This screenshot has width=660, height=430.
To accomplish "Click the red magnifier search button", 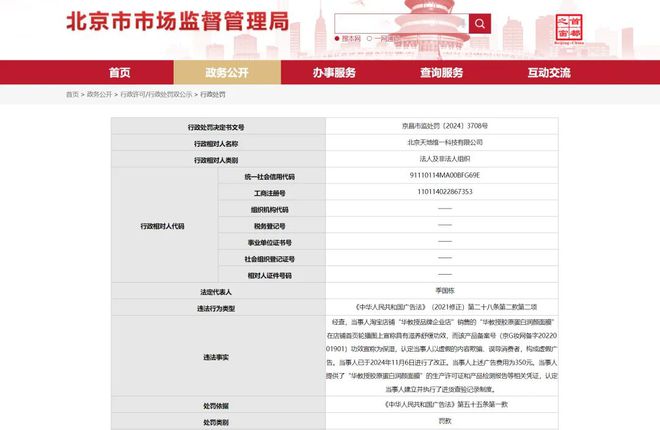I will (480, 24).
